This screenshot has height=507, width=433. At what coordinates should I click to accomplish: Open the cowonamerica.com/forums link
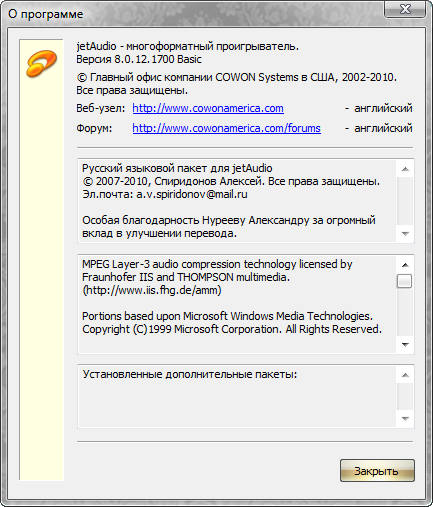coord(227,128)
